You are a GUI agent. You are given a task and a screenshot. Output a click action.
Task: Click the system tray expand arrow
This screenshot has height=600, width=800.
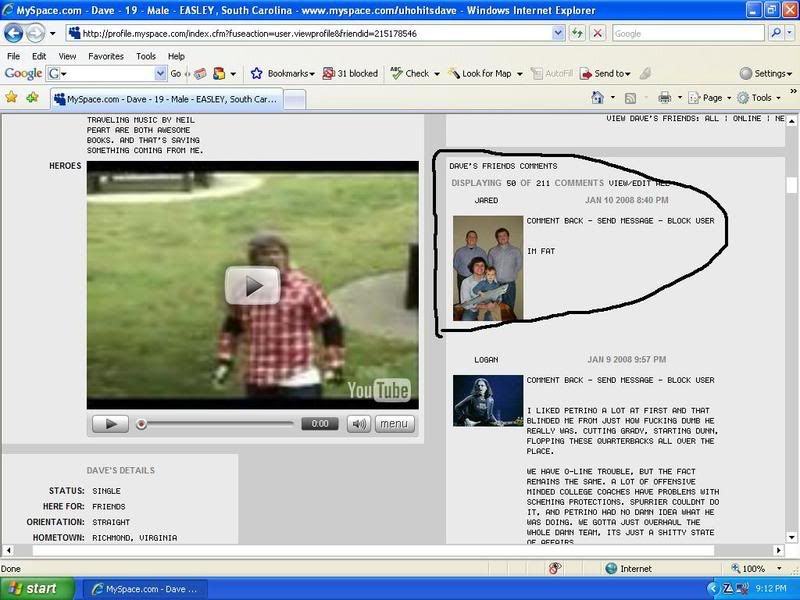(713, 589)
